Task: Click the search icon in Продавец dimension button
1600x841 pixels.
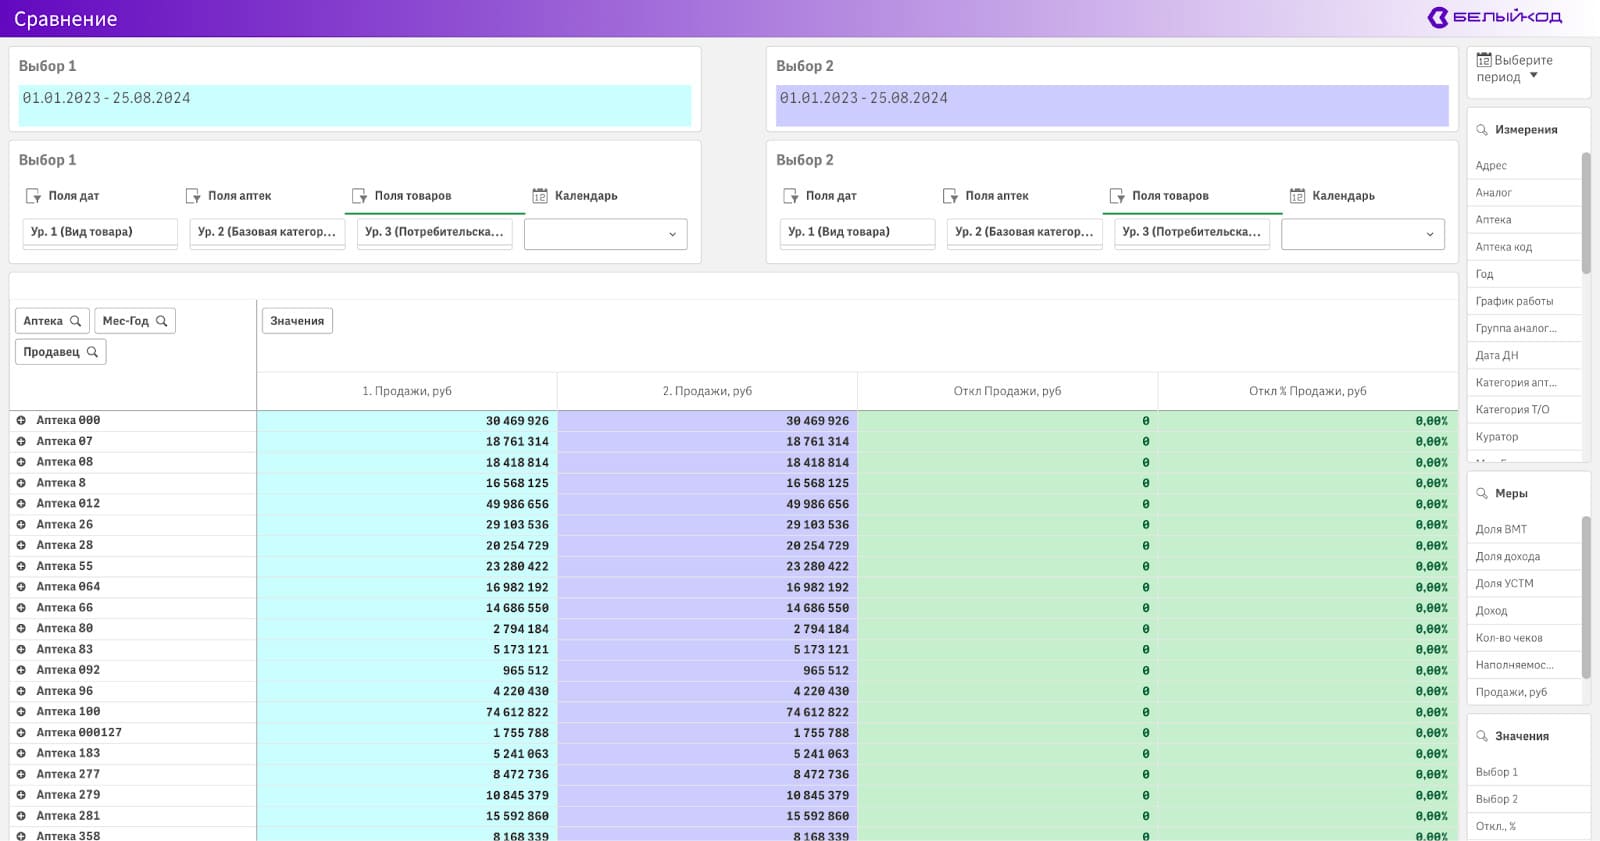Action: coord(92,352)
